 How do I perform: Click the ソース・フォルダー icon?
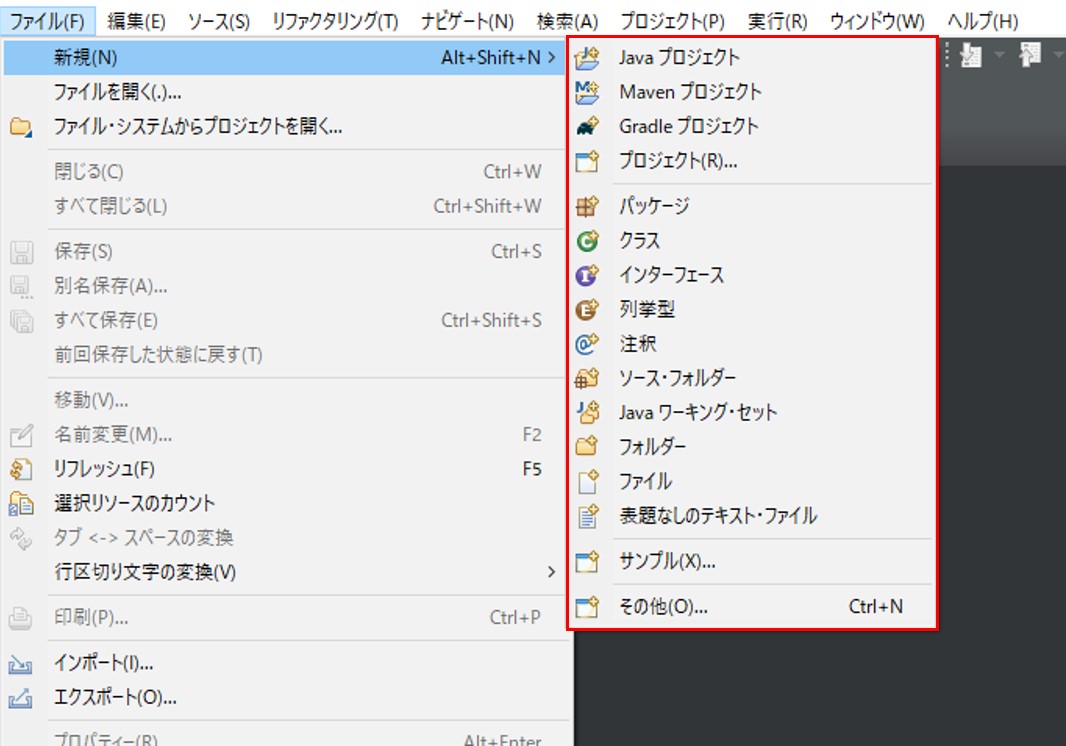pyautogui.click(x=587, y=378)
